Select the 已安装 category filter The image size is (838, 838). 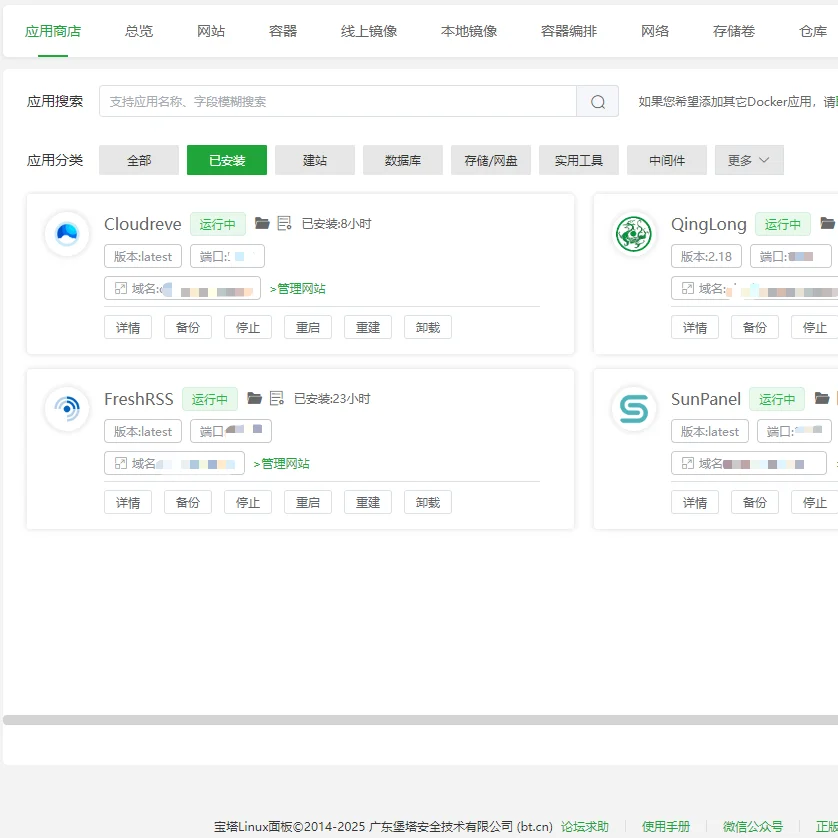[x=227, y=160]
